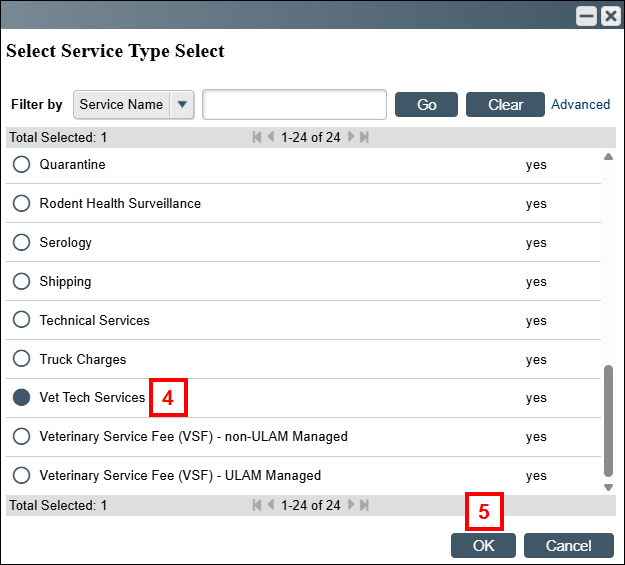Viewport: 625px width, 565px height.
Task: Click the filter text input field
Action: (x=294, y=104)
